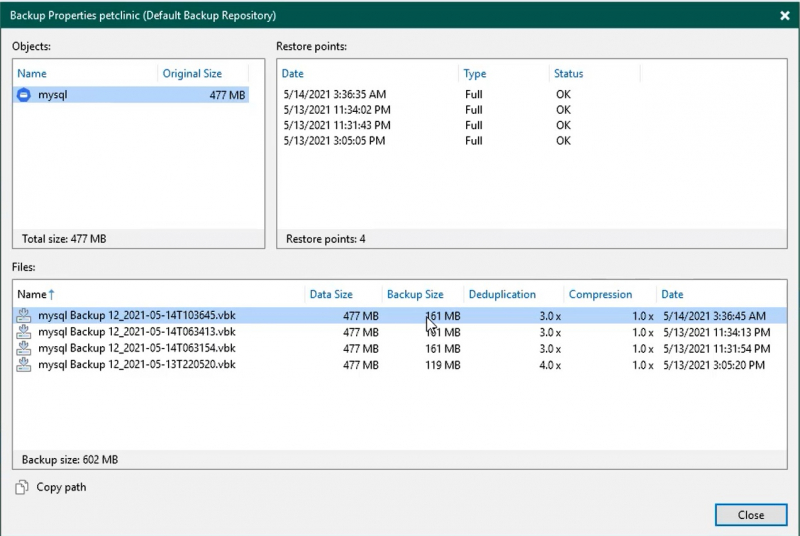The image size is (800, 536).
Task: Click file icon for Backup 12_2021-05-14T103645.vbk
Action: [x=23, y=316]
